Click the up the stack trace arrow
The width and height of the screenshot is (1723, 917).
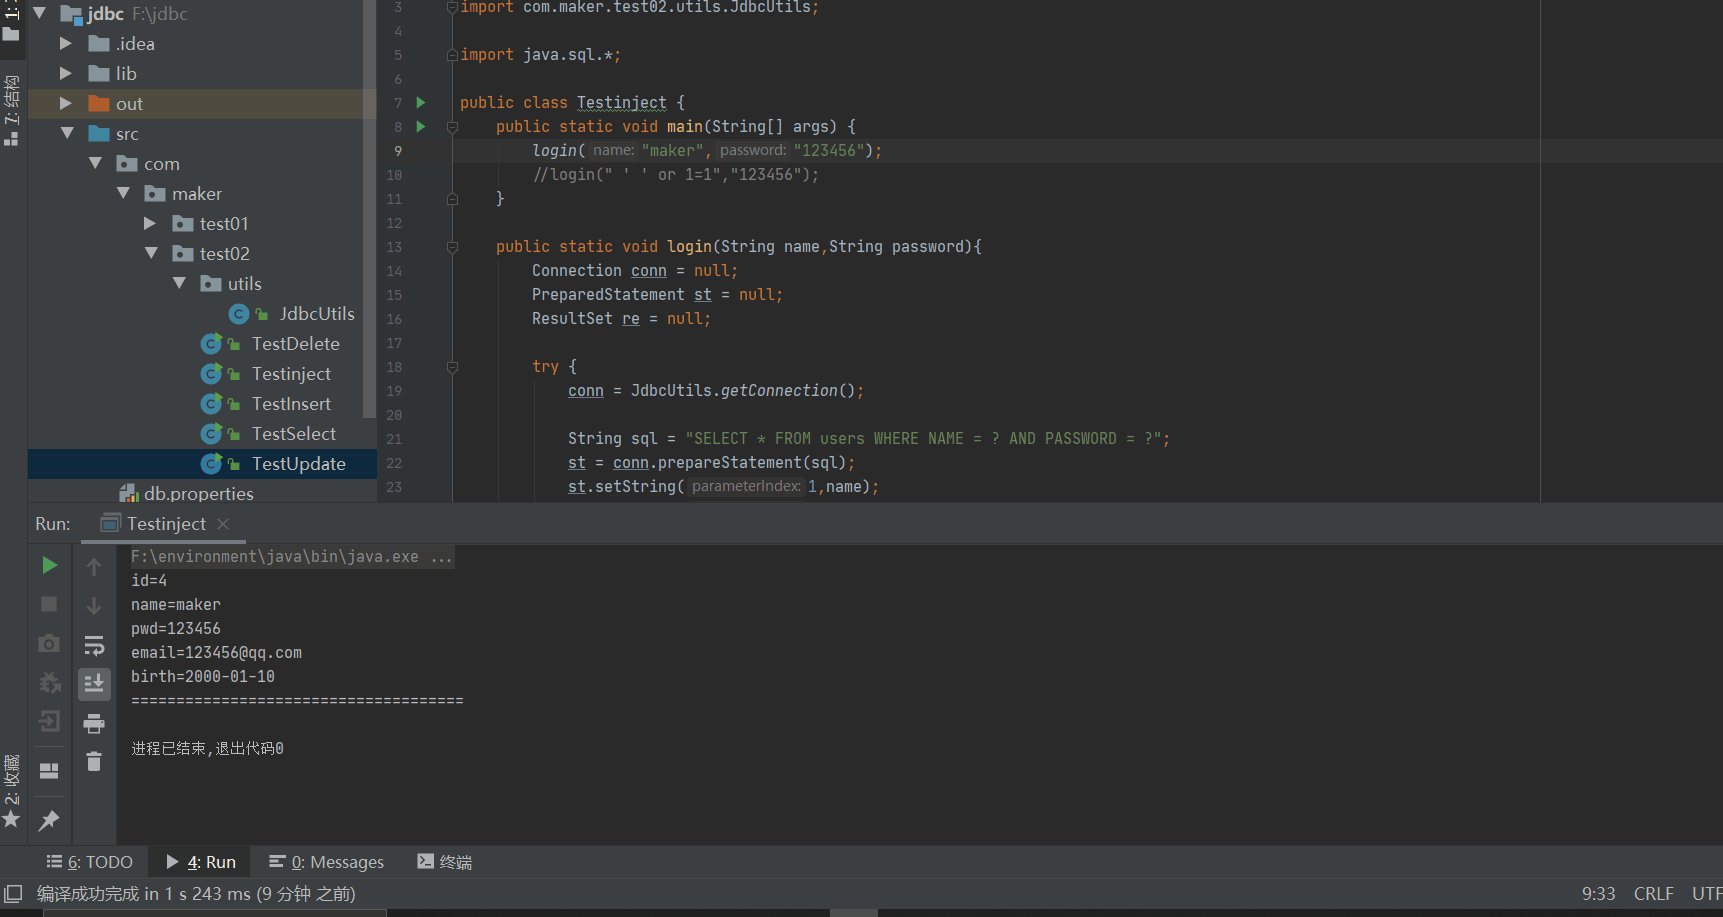pos(94,567)
